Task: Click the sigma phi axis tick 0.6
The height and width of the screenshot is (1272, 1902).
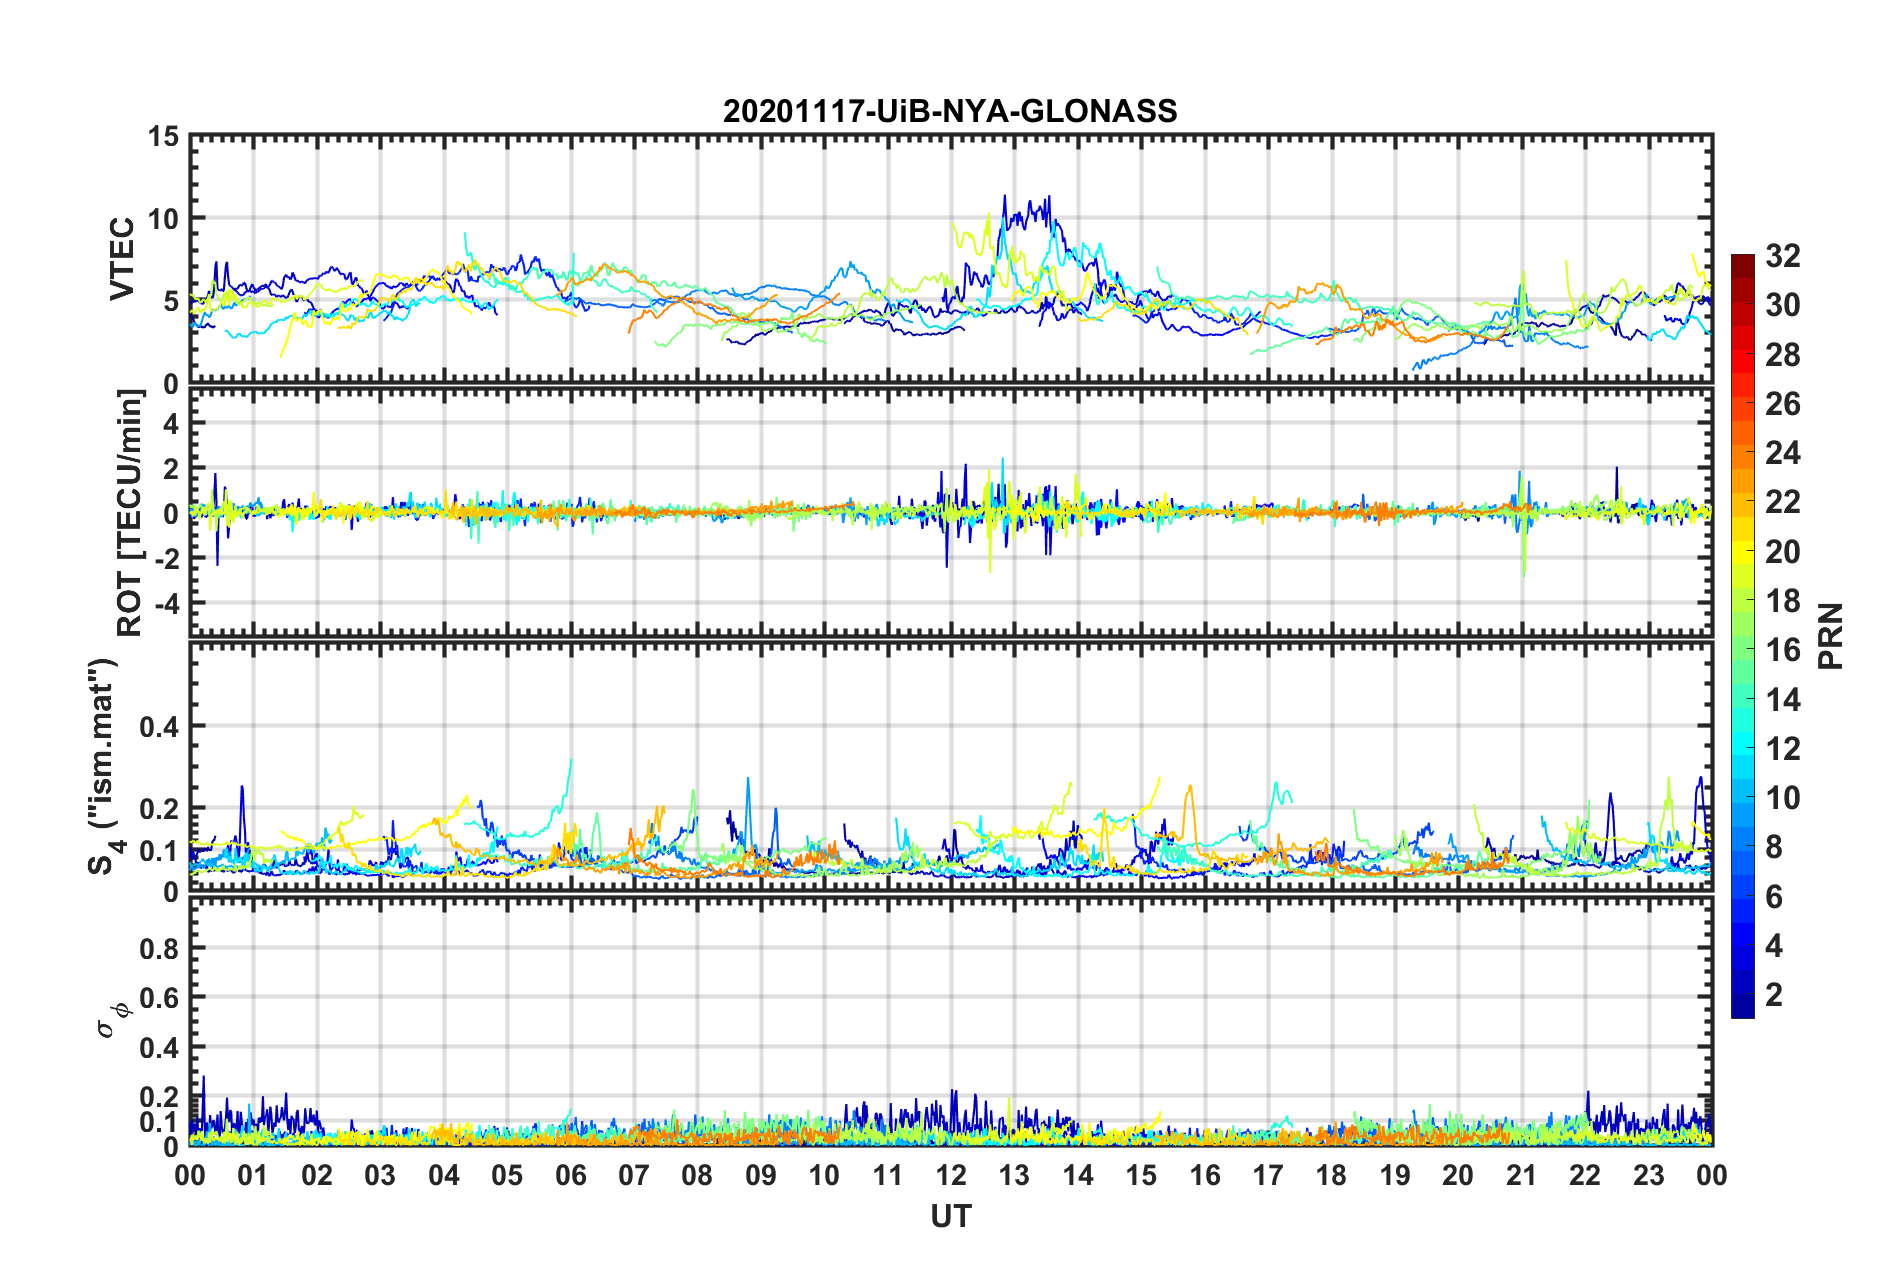Action: click(x=159, y=998)
